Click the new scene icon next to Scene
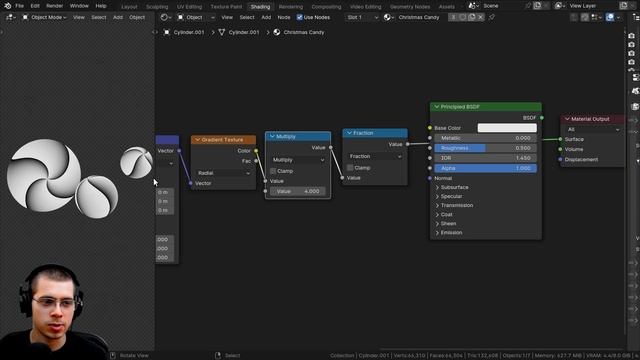This screenshot has width=640, height=360. click(537, 6)
